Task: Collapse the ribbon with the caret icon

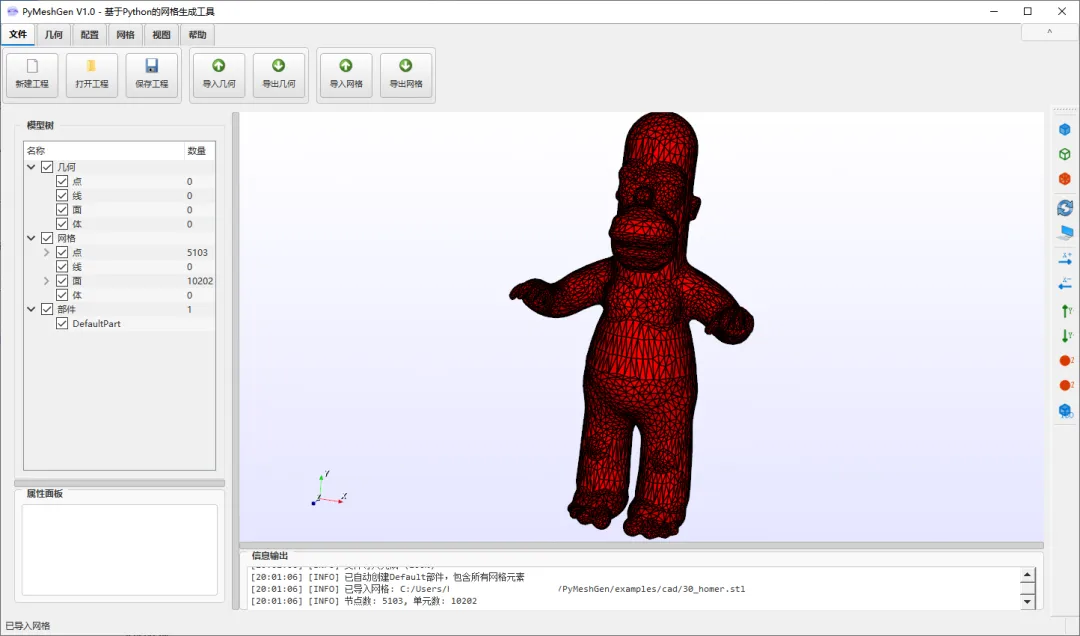Action: click(x=1049, y=32)
